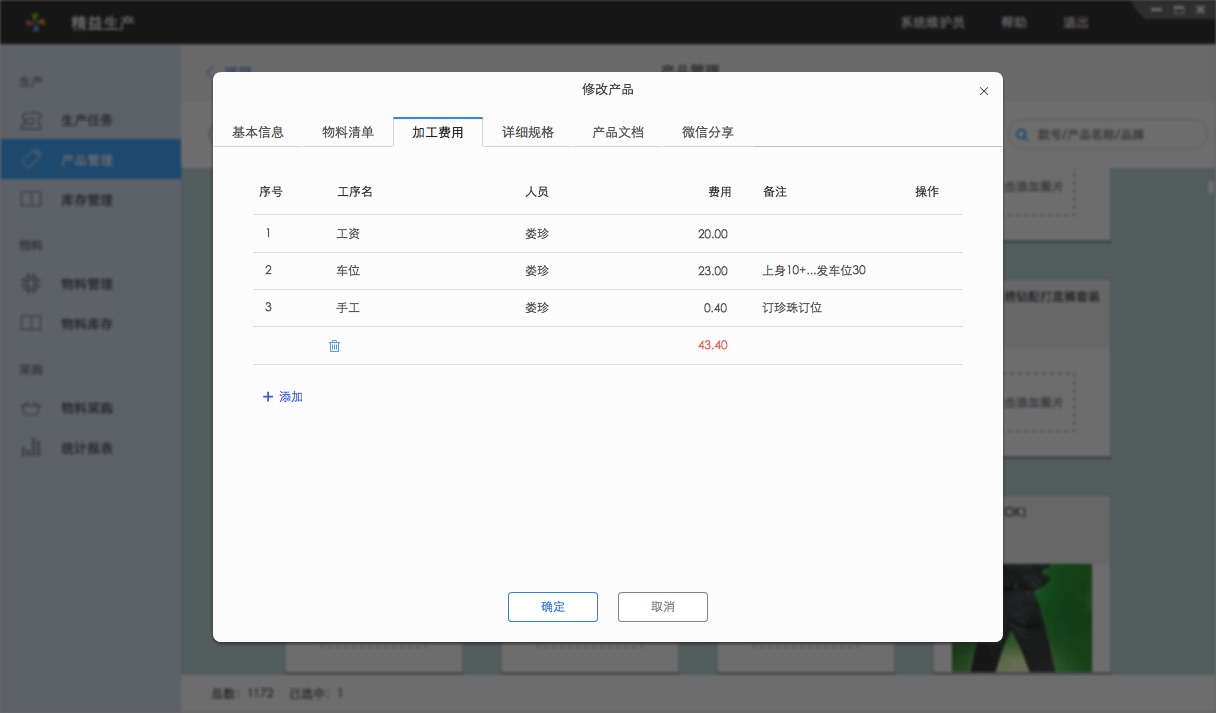Open the 物料清单 tab
The height and width of the screenshot is (713, 1216).
347,131
